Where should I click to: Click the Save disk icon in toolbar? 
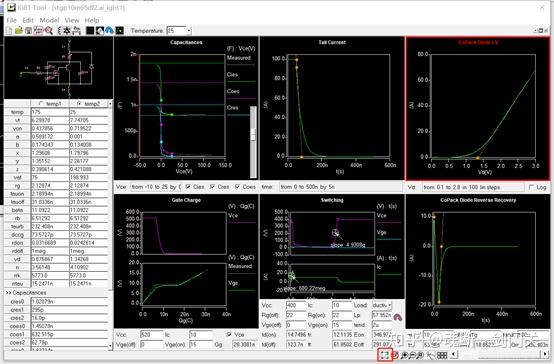[29, 31]
